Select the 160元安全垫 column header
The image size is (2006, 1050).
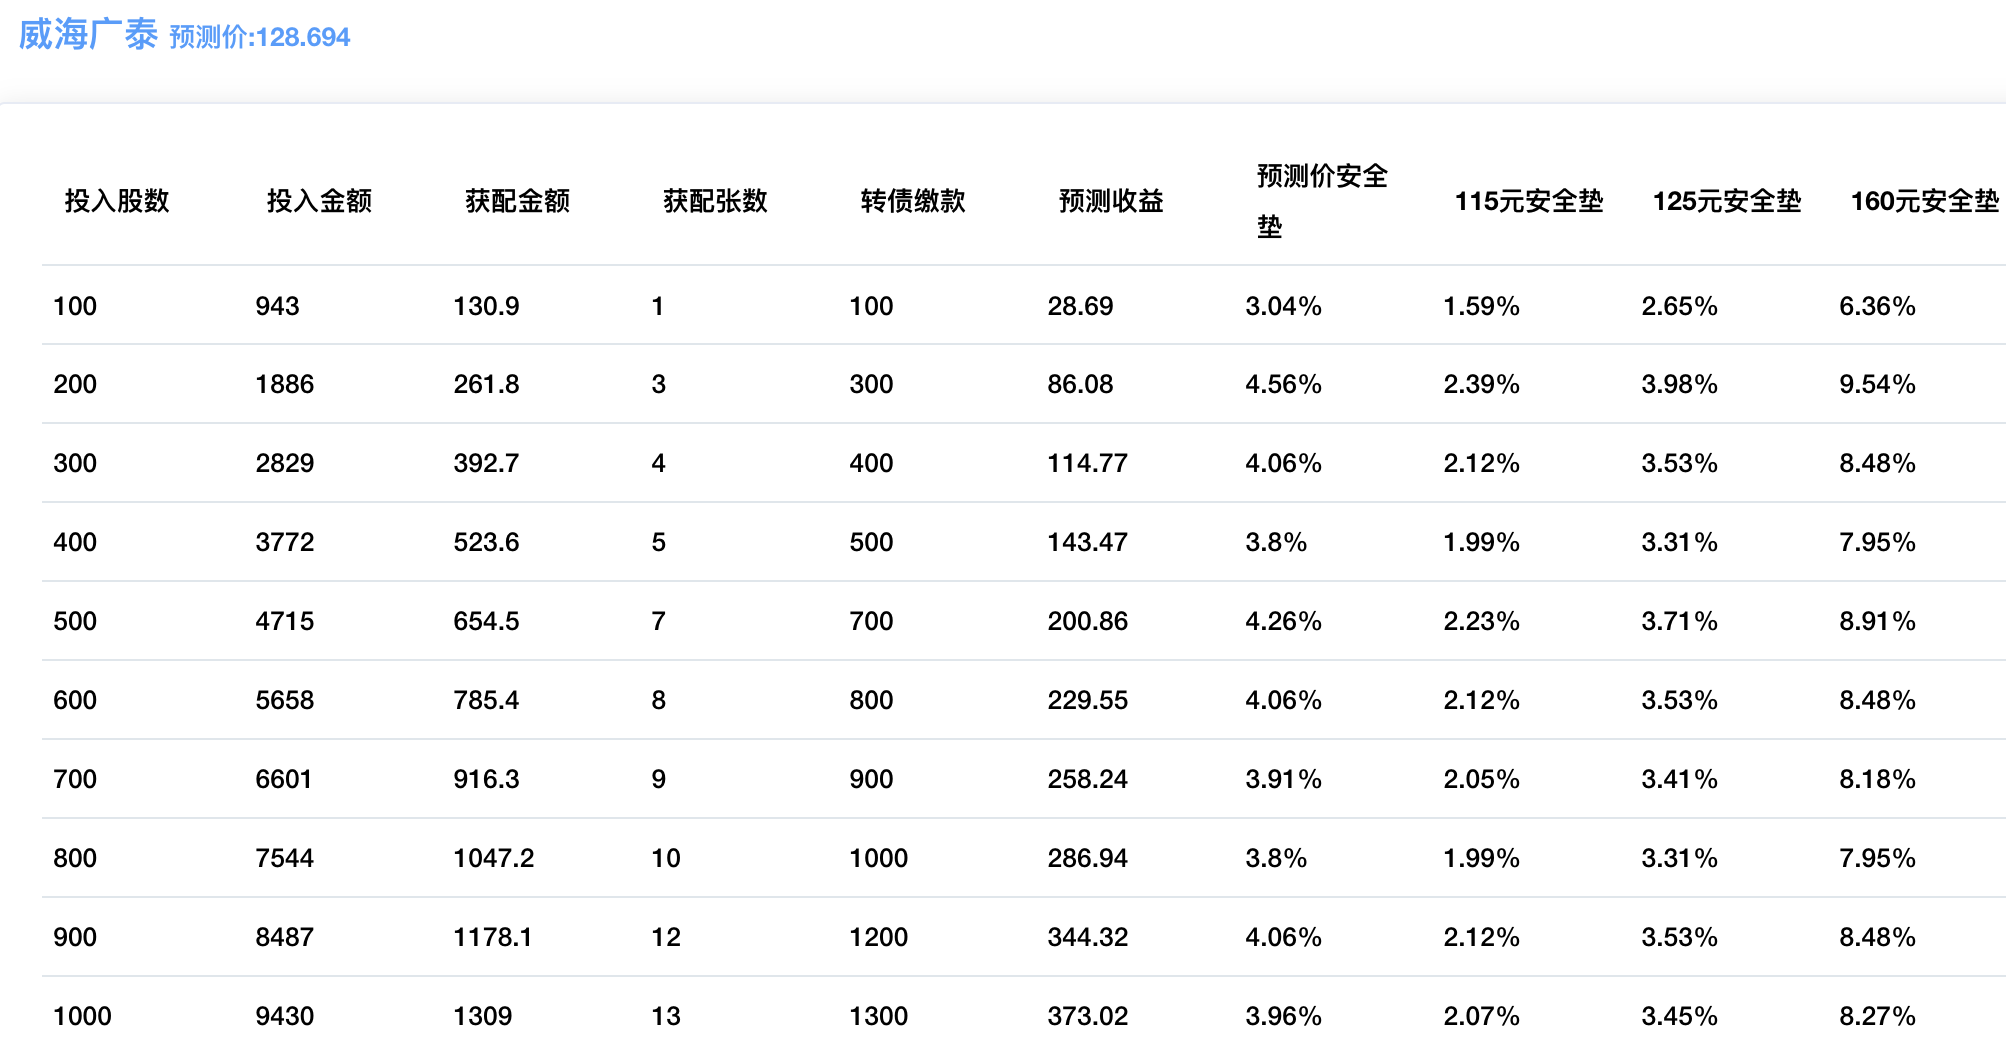pyautogui.click(x=1924, y=201)
